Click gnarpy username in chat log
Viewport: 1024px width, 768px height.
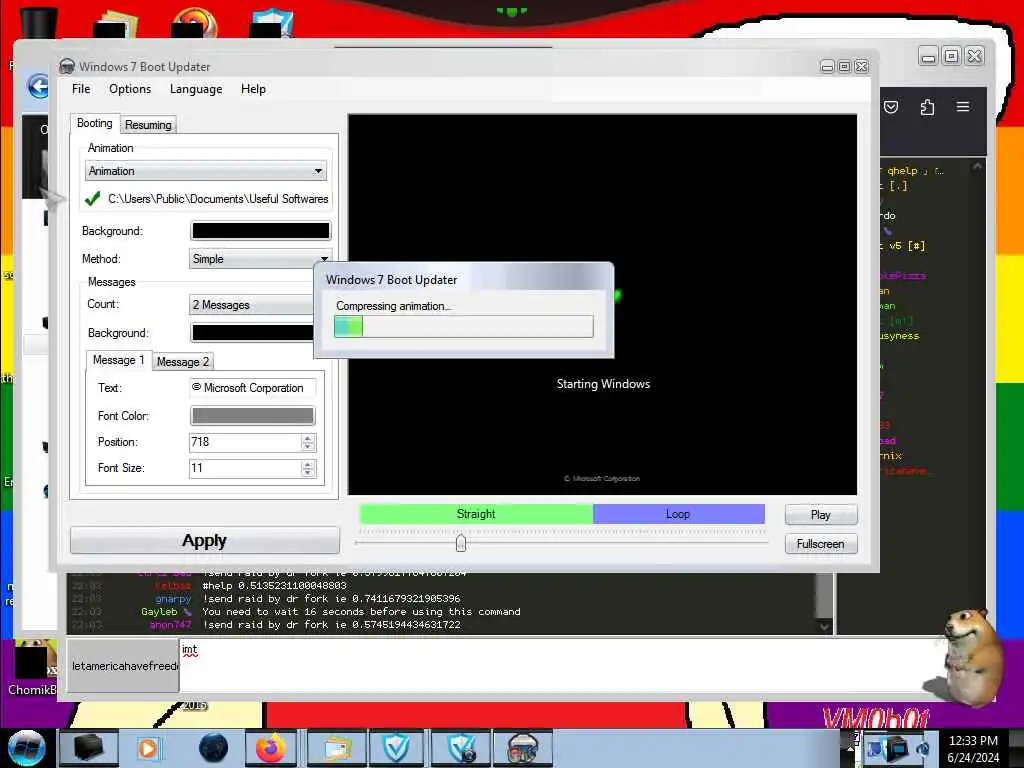click(x=173, y=599)
